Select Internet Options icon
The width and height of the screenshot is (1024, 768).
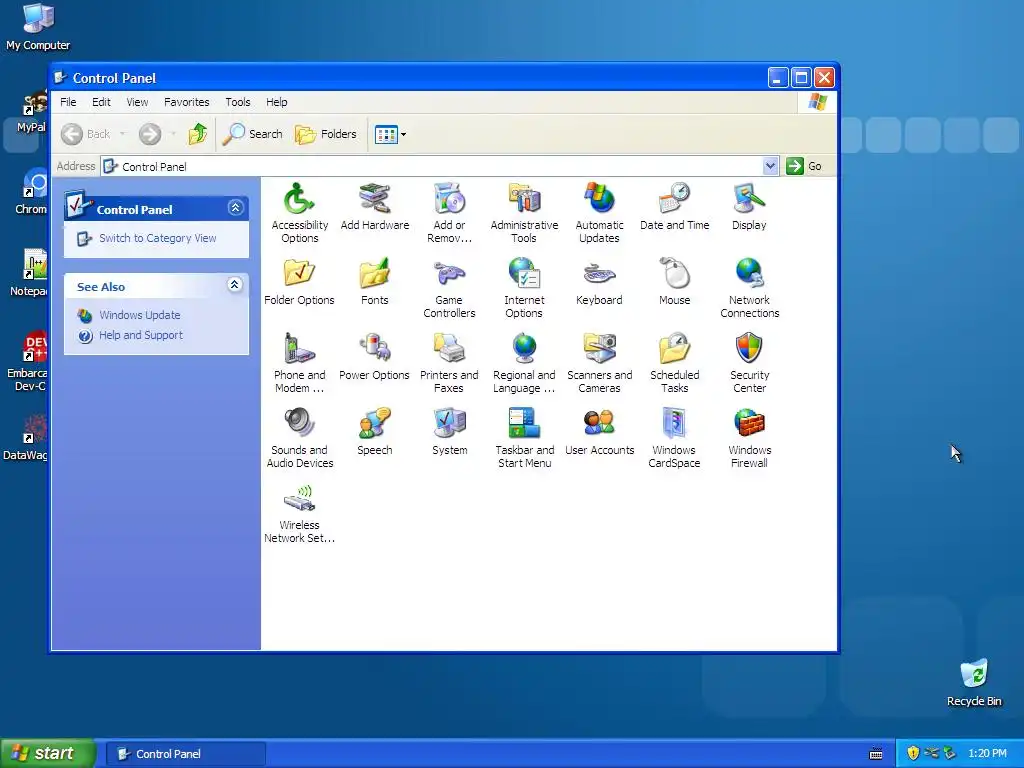(524, 273)
